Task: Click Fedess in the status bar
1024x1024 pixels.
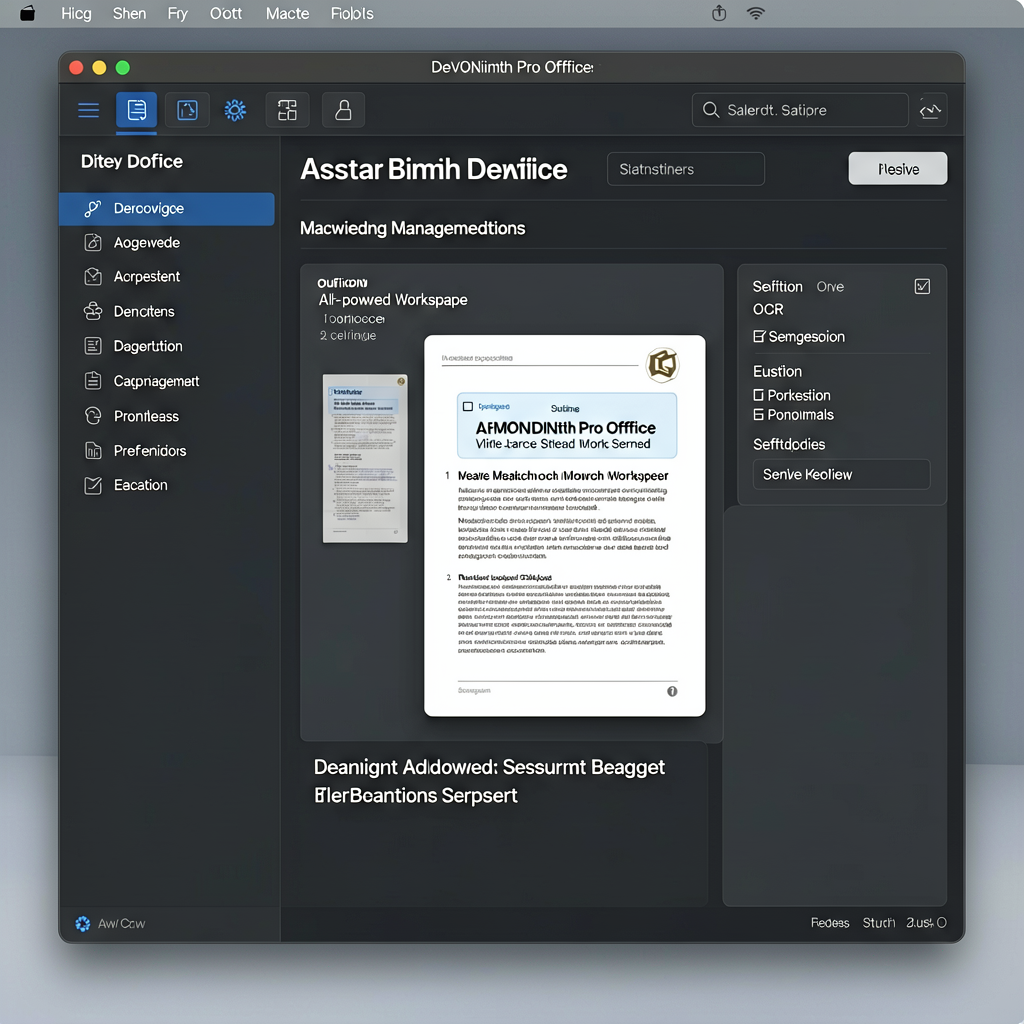Action: point(830,923)
